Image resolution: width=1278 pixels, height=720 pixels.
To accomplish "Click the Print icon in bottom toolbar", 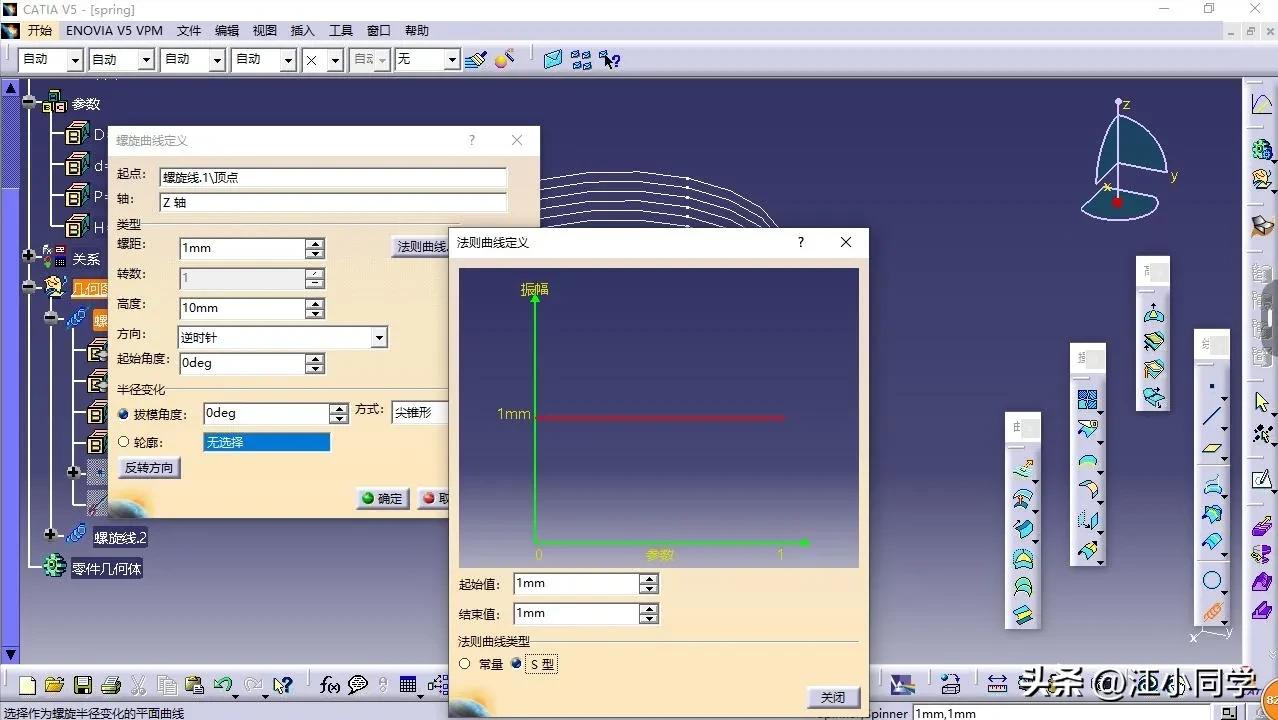I will (111, 685).
